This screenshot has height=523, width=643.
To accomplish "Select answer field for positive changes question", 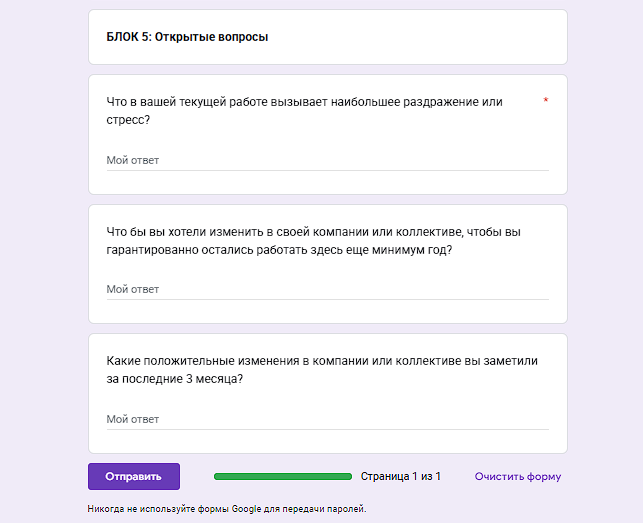I will (327, 419).
